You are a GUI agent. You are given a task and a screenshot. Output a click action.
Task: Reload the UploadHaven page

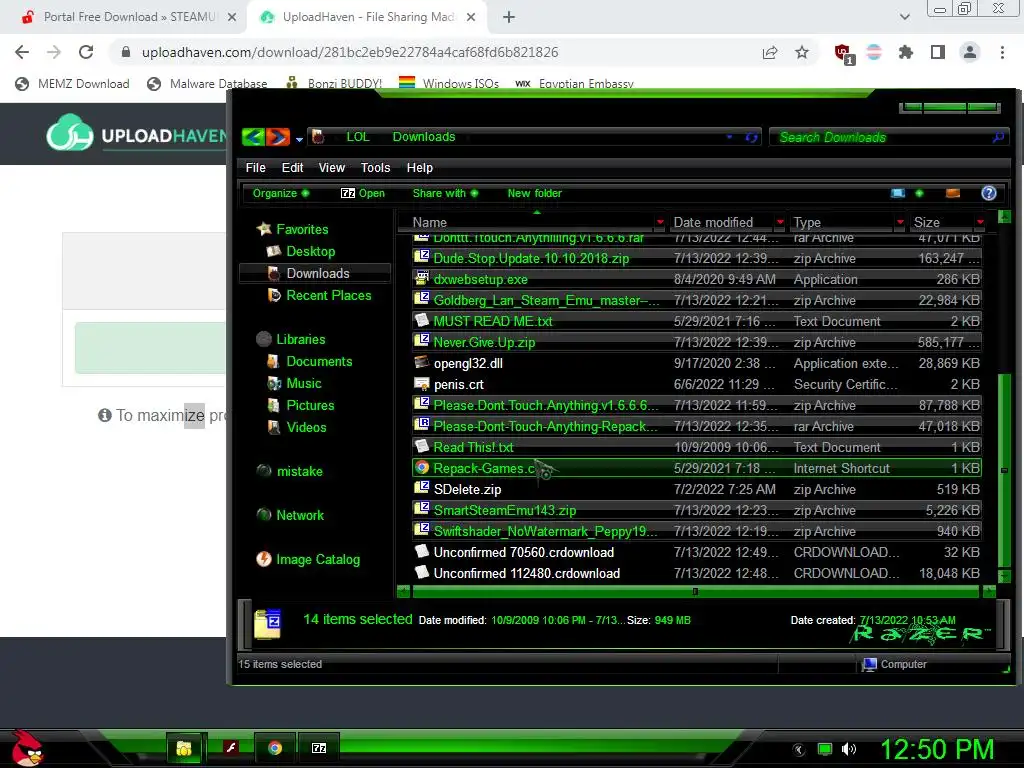86,52
